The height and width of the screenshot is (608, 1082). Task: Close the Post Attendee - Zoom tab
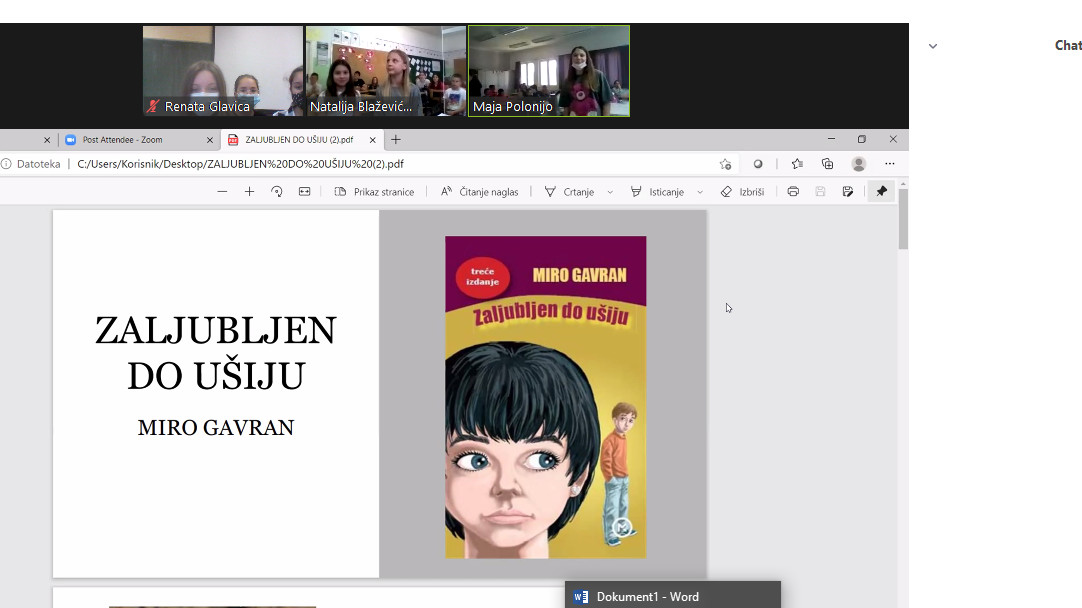pos(210,140)
